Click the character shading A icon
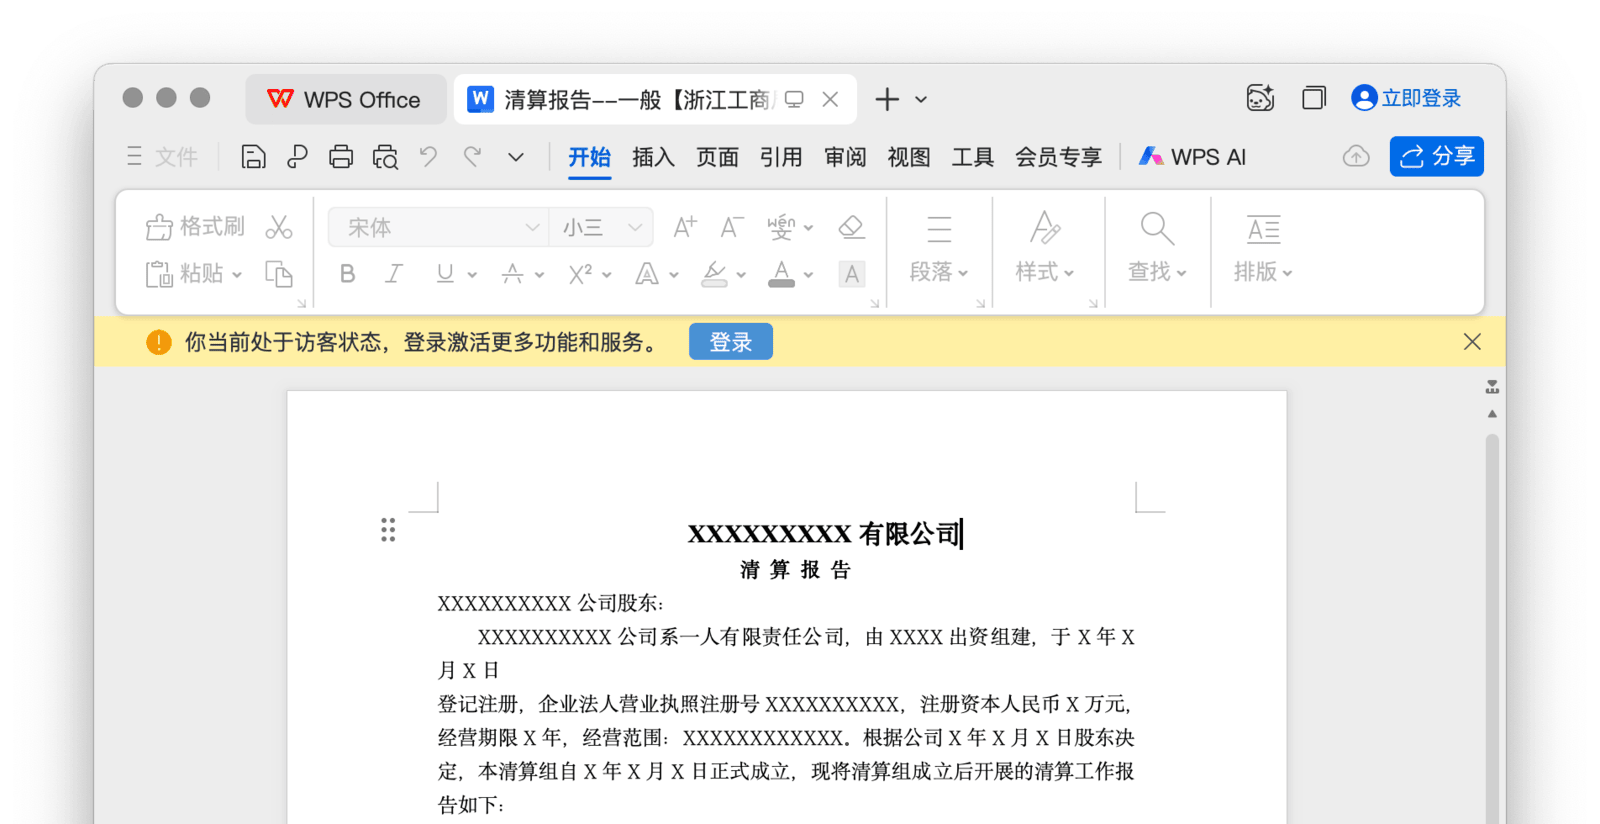 [x=851, y=274]
